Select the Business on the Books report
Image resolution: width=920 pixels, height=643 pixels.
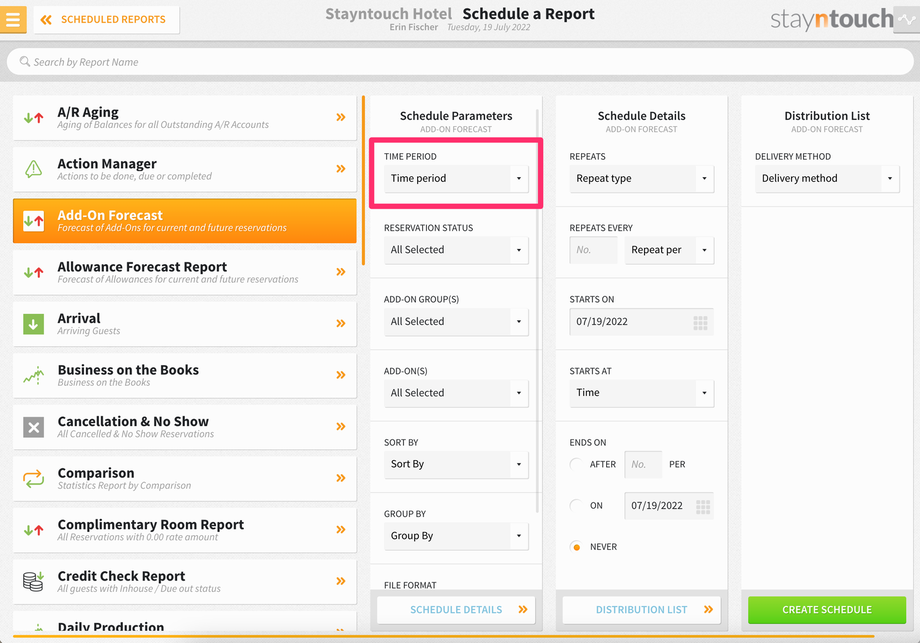coord(184,375)
